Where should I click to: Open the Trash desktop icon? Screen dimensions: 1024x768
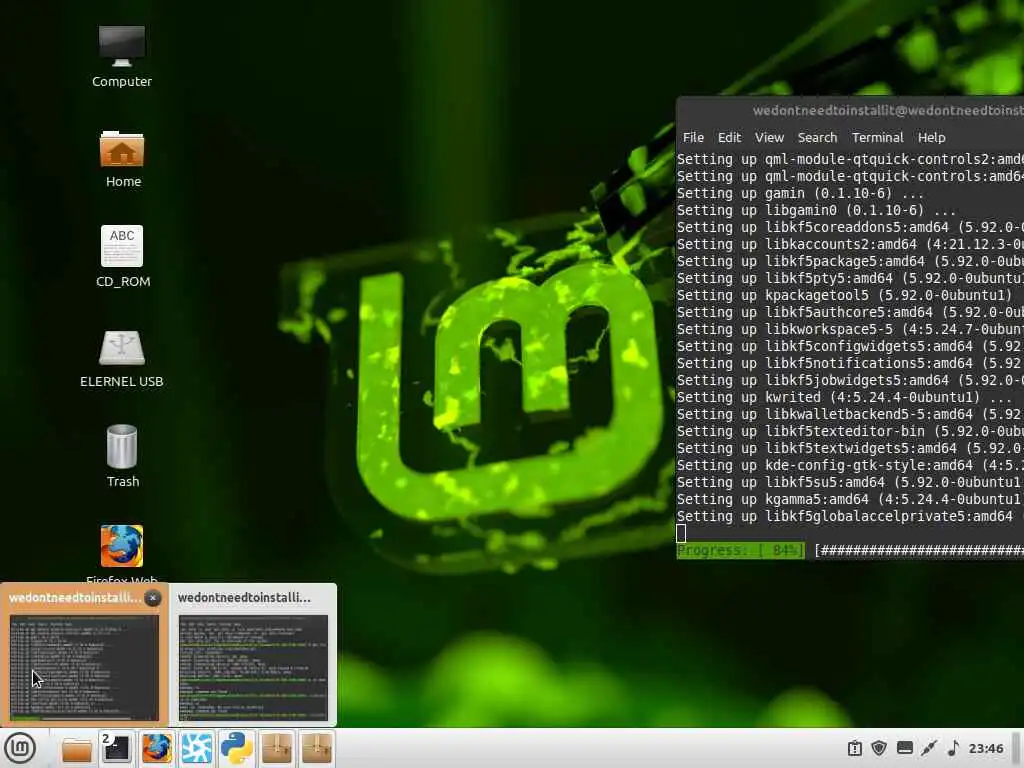pos(122,456)
